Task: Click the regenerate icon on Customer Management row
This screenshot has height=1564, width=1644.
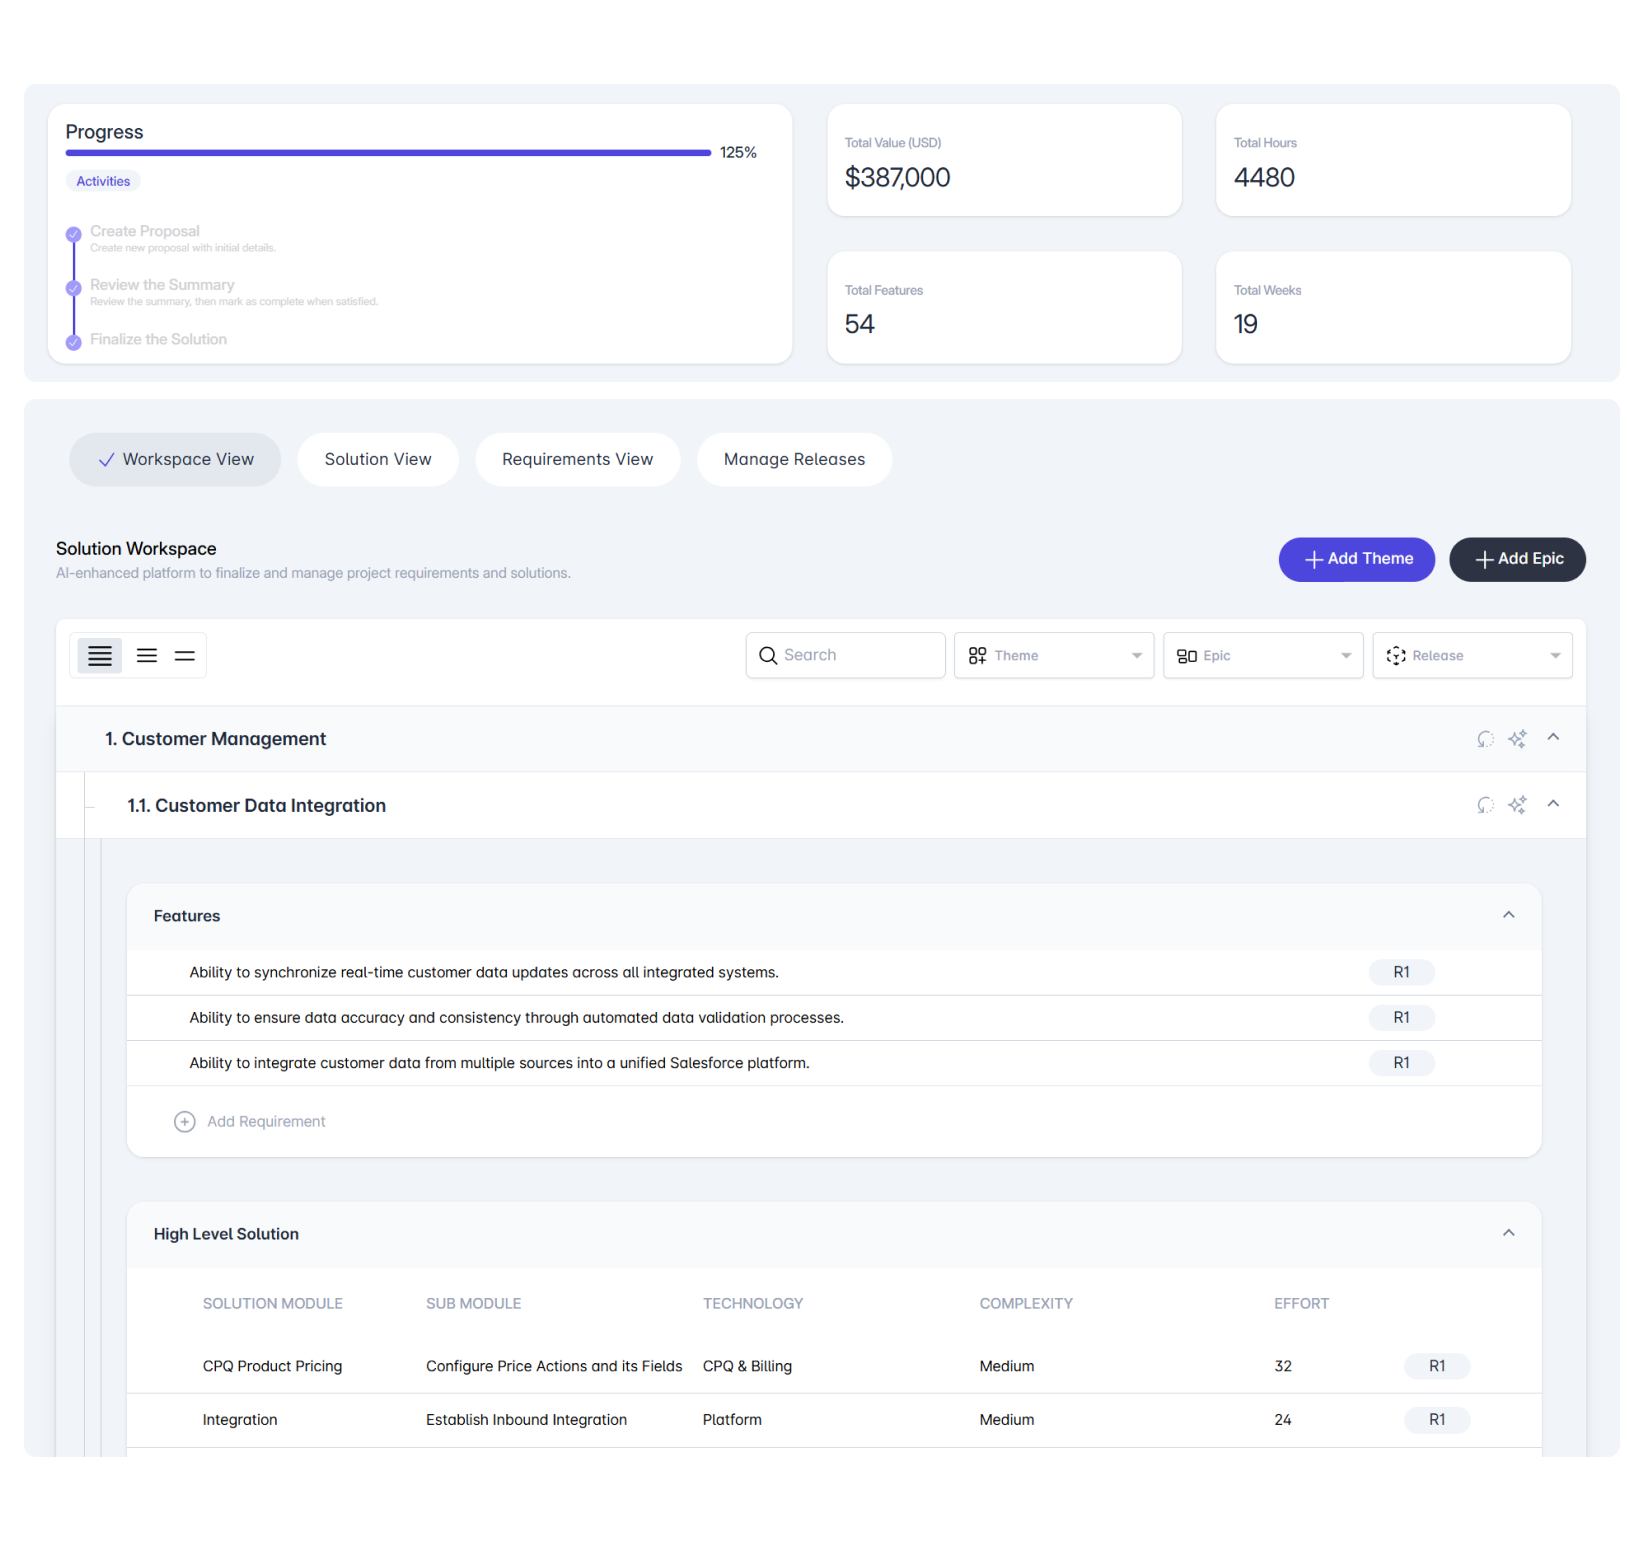Action: click(x=1484, y=739)
